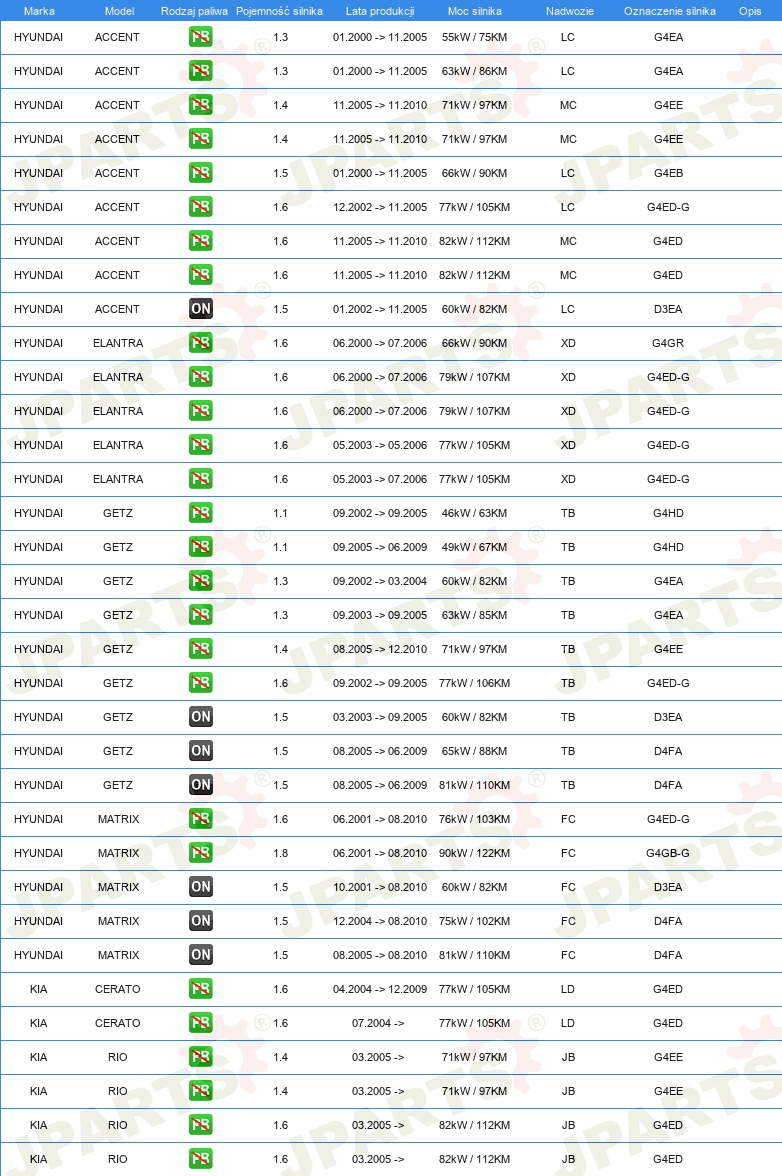Click power value 75kW / 102KM
This screenshot has height=1176, width=782.
coord(475,921)
